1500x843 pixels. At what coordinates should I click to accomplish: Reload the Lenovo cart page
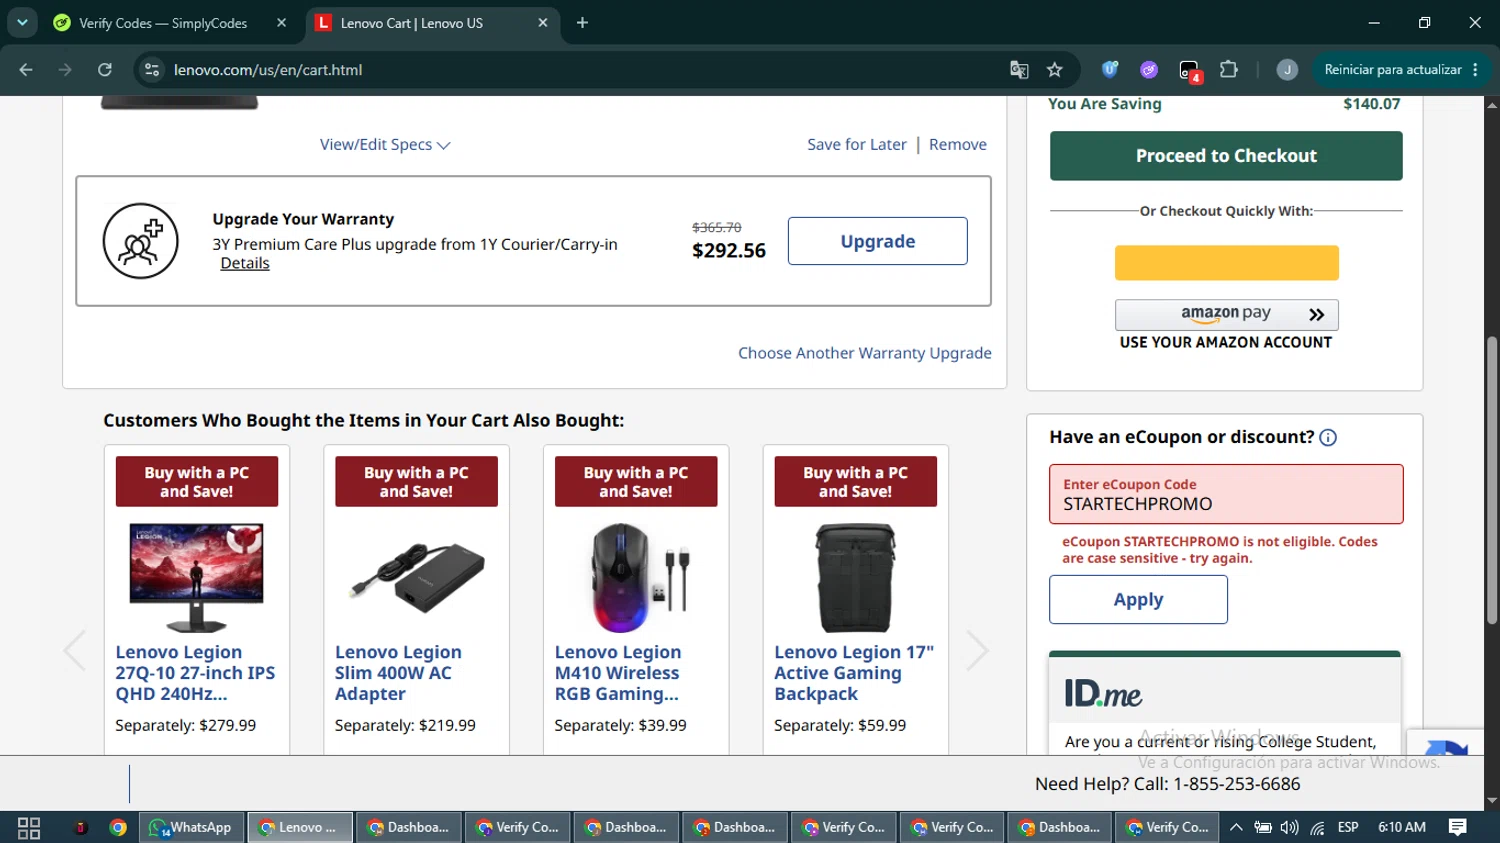[105, 70]
